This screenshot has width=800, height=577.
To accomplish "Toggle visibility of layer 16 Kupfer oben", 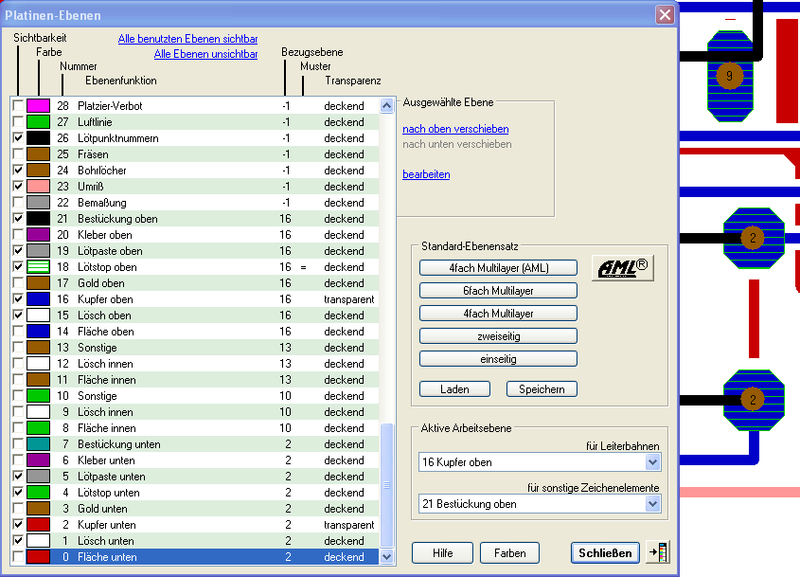I will pos(18,299).
